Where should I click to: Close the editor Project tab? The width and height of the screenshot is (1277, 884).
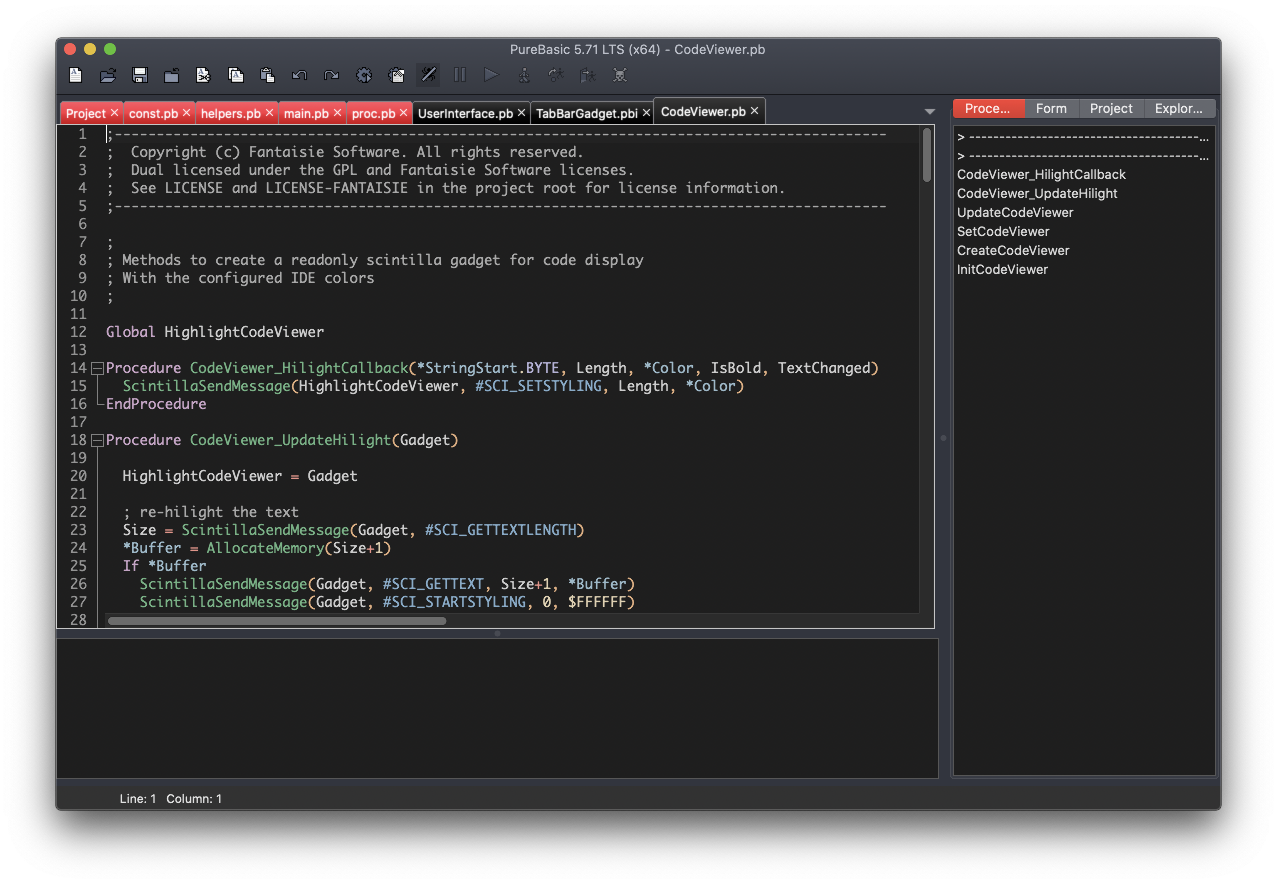point(115,113)
